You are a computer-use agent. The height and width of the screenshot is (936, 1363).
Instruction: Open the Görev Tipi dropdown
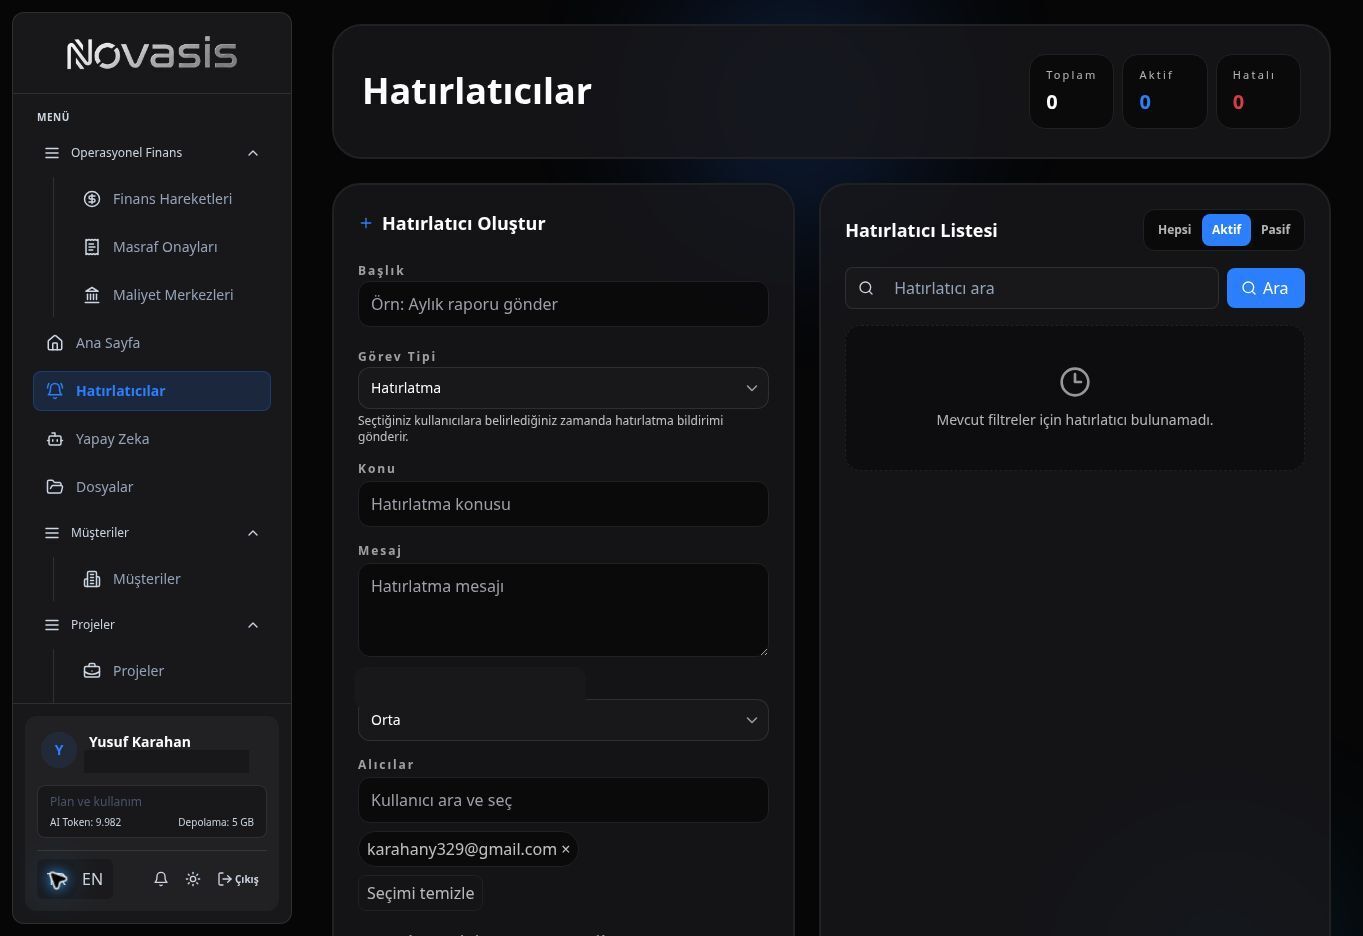click(563, 388)
